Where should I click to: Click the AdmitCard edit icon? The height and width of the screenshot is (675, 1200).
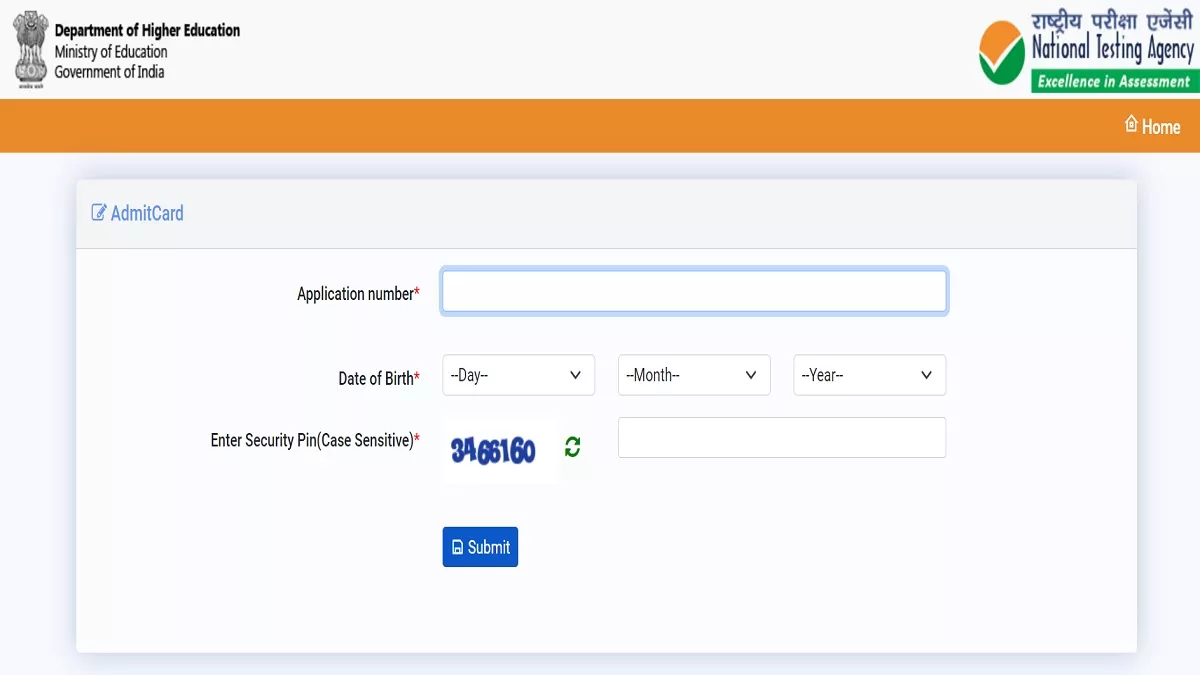point(99,212)
